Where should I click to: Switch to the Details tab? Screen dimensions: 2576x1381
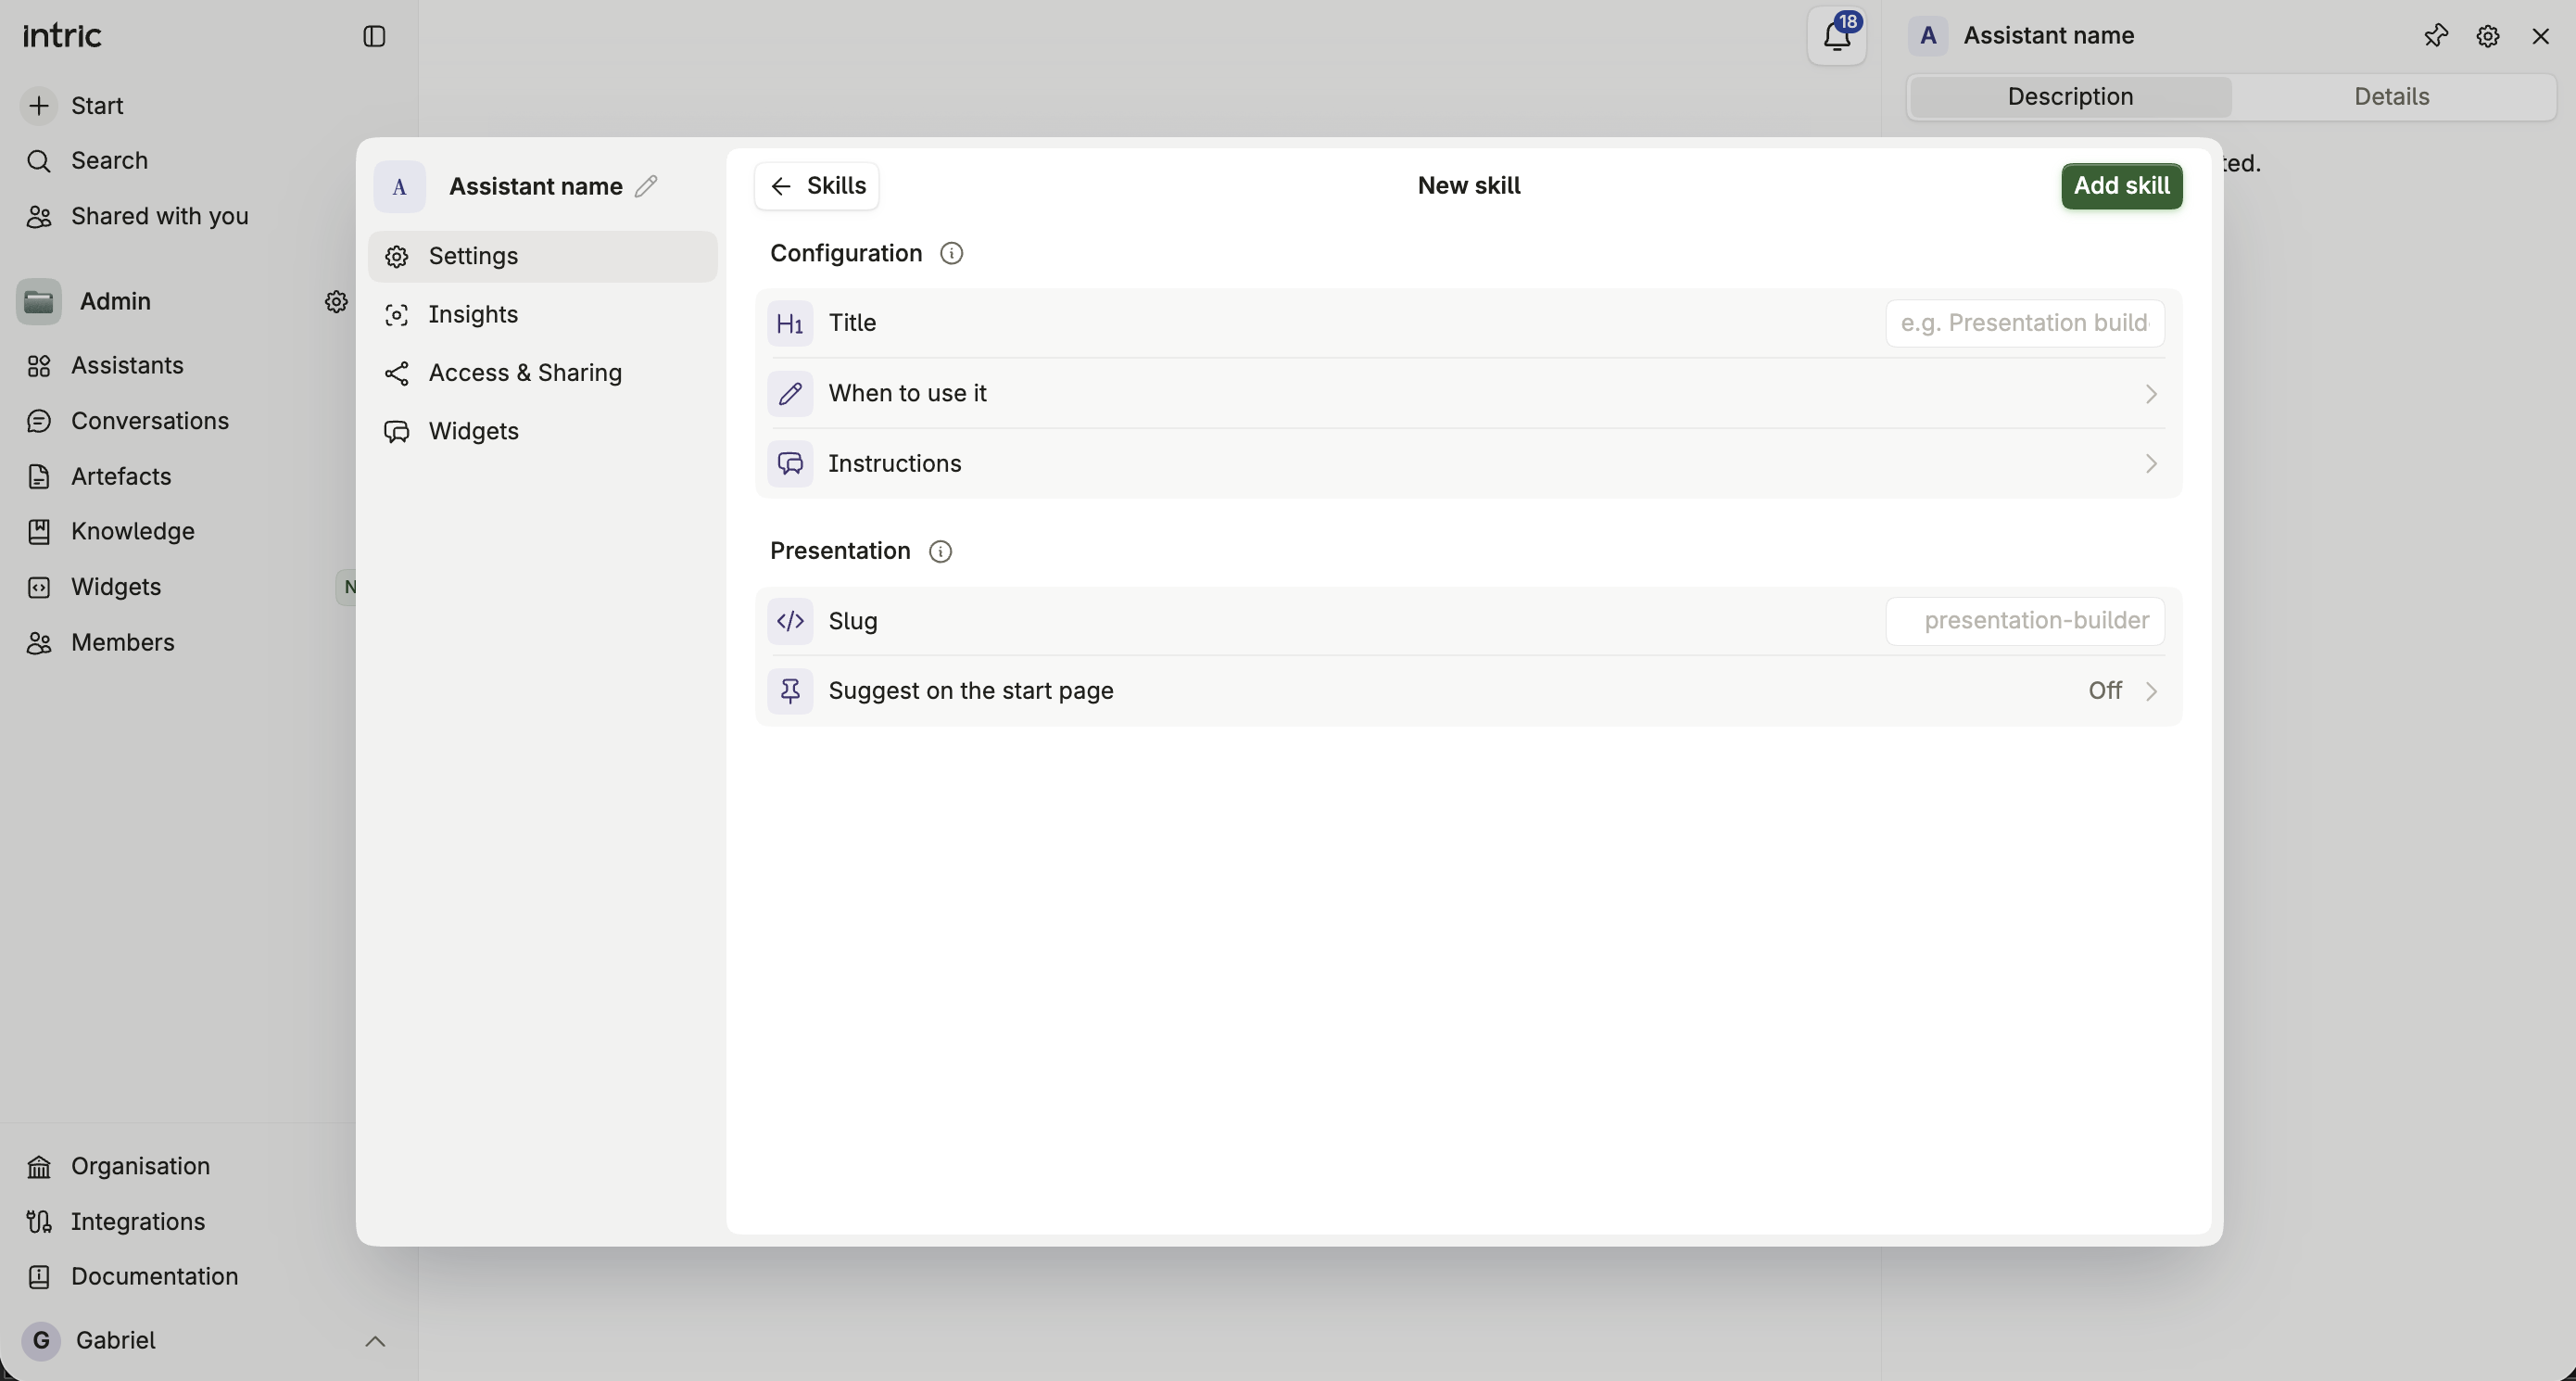coord(2391,97)
